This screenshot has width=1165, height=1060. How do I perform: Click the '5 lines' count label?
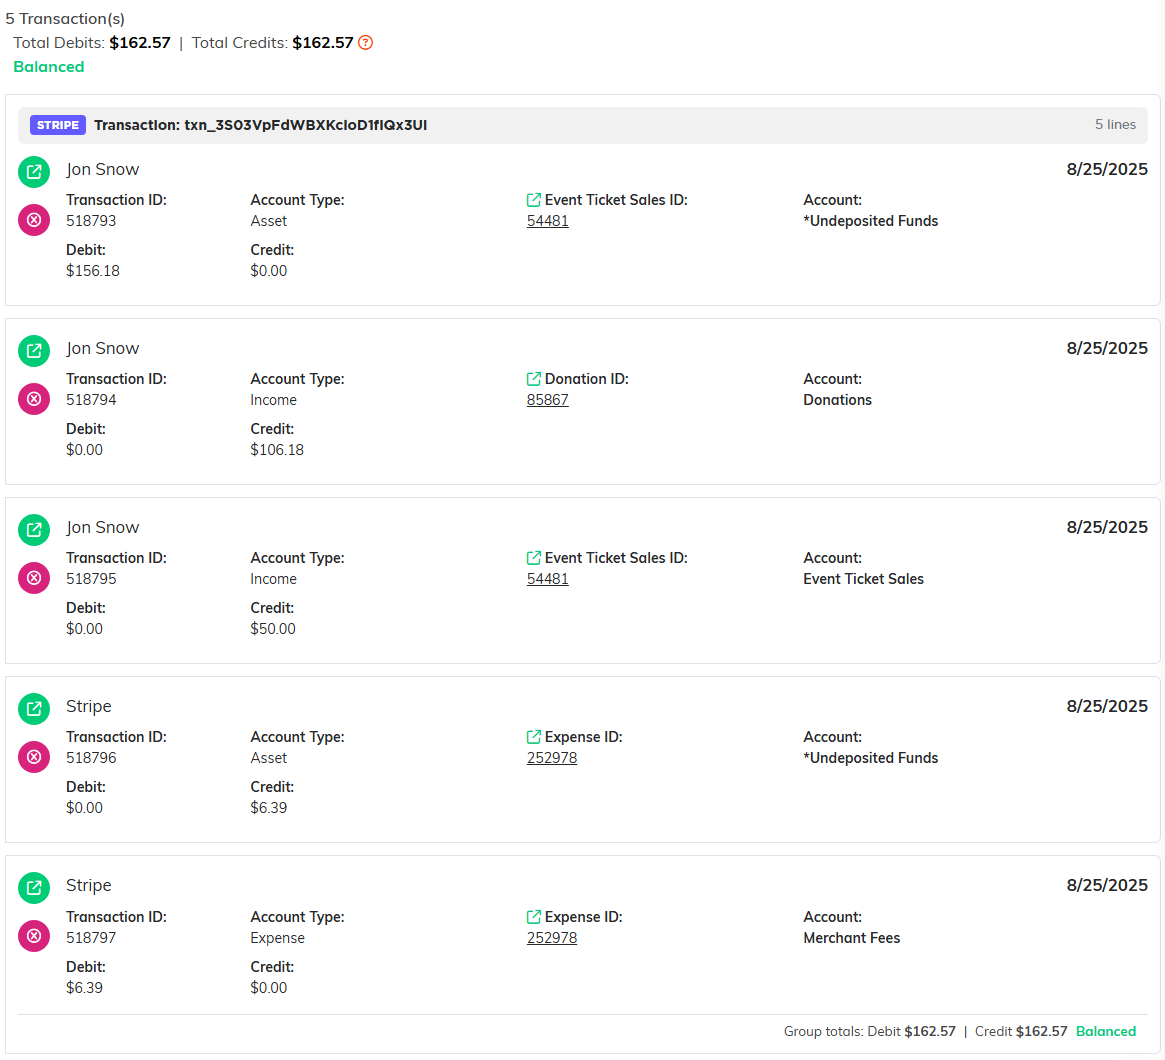[1115, 125]
